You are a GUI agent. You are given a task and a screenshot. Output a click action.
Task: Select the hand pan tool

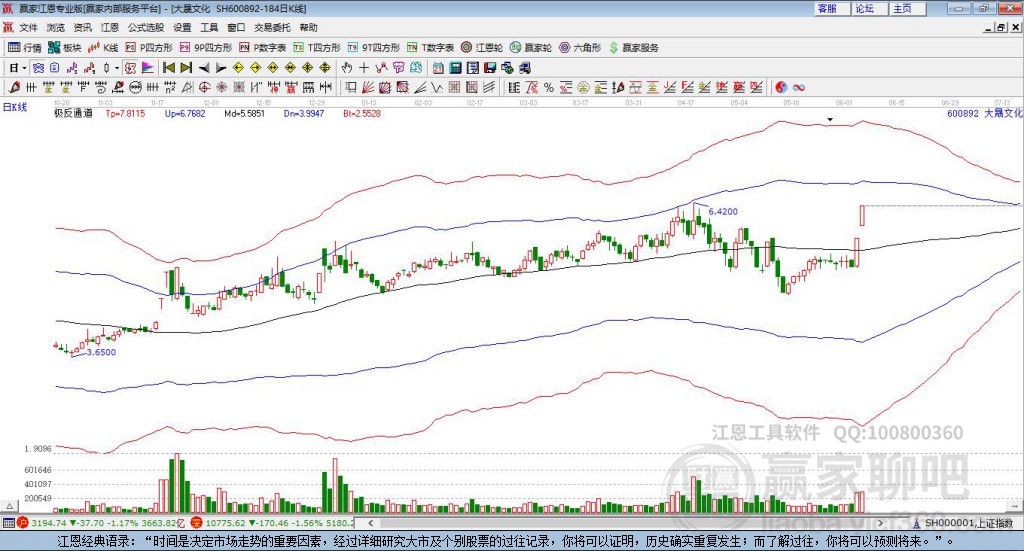coord(347,68)
